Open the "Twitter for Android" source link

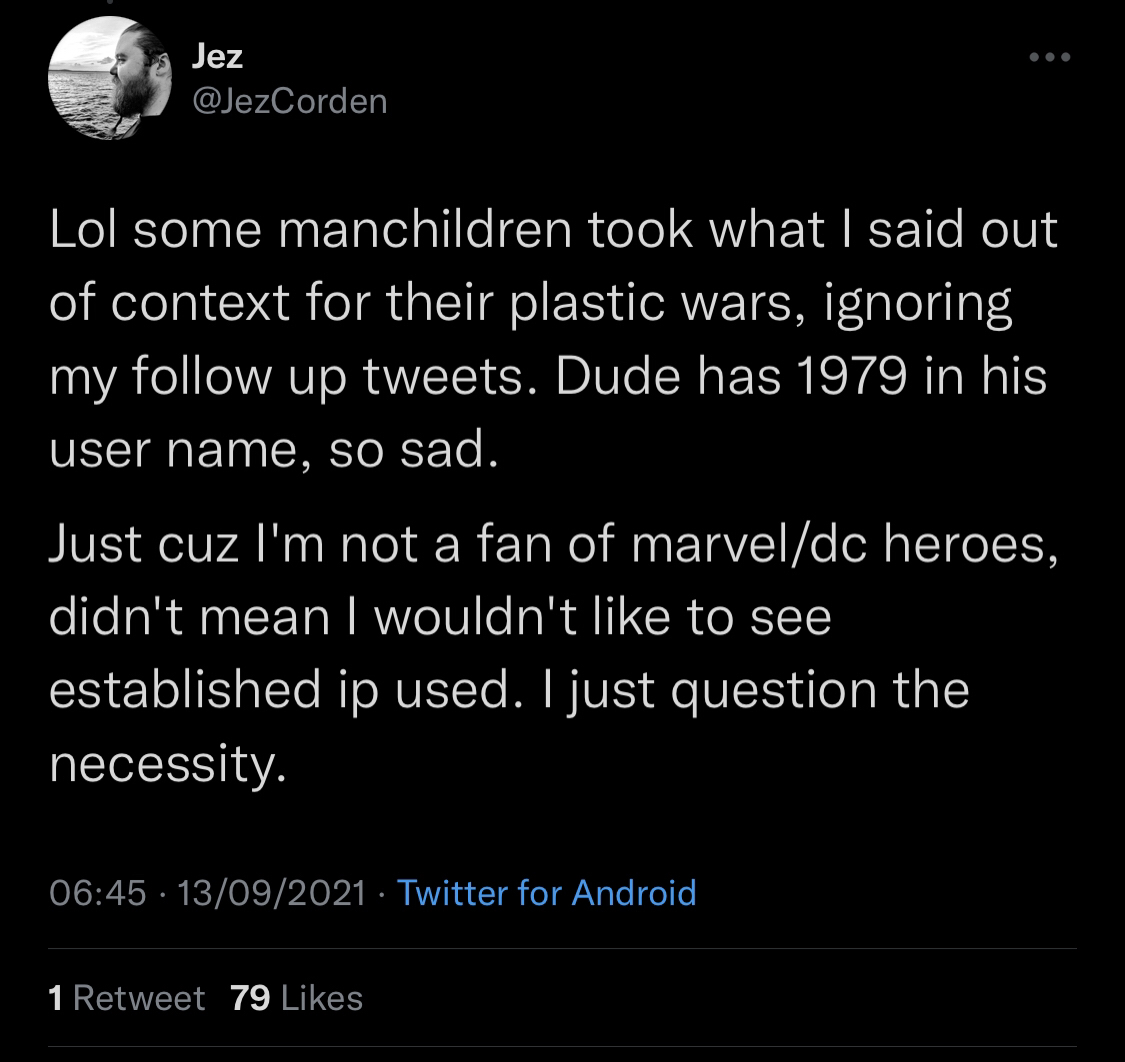click(x=546, y=891)
